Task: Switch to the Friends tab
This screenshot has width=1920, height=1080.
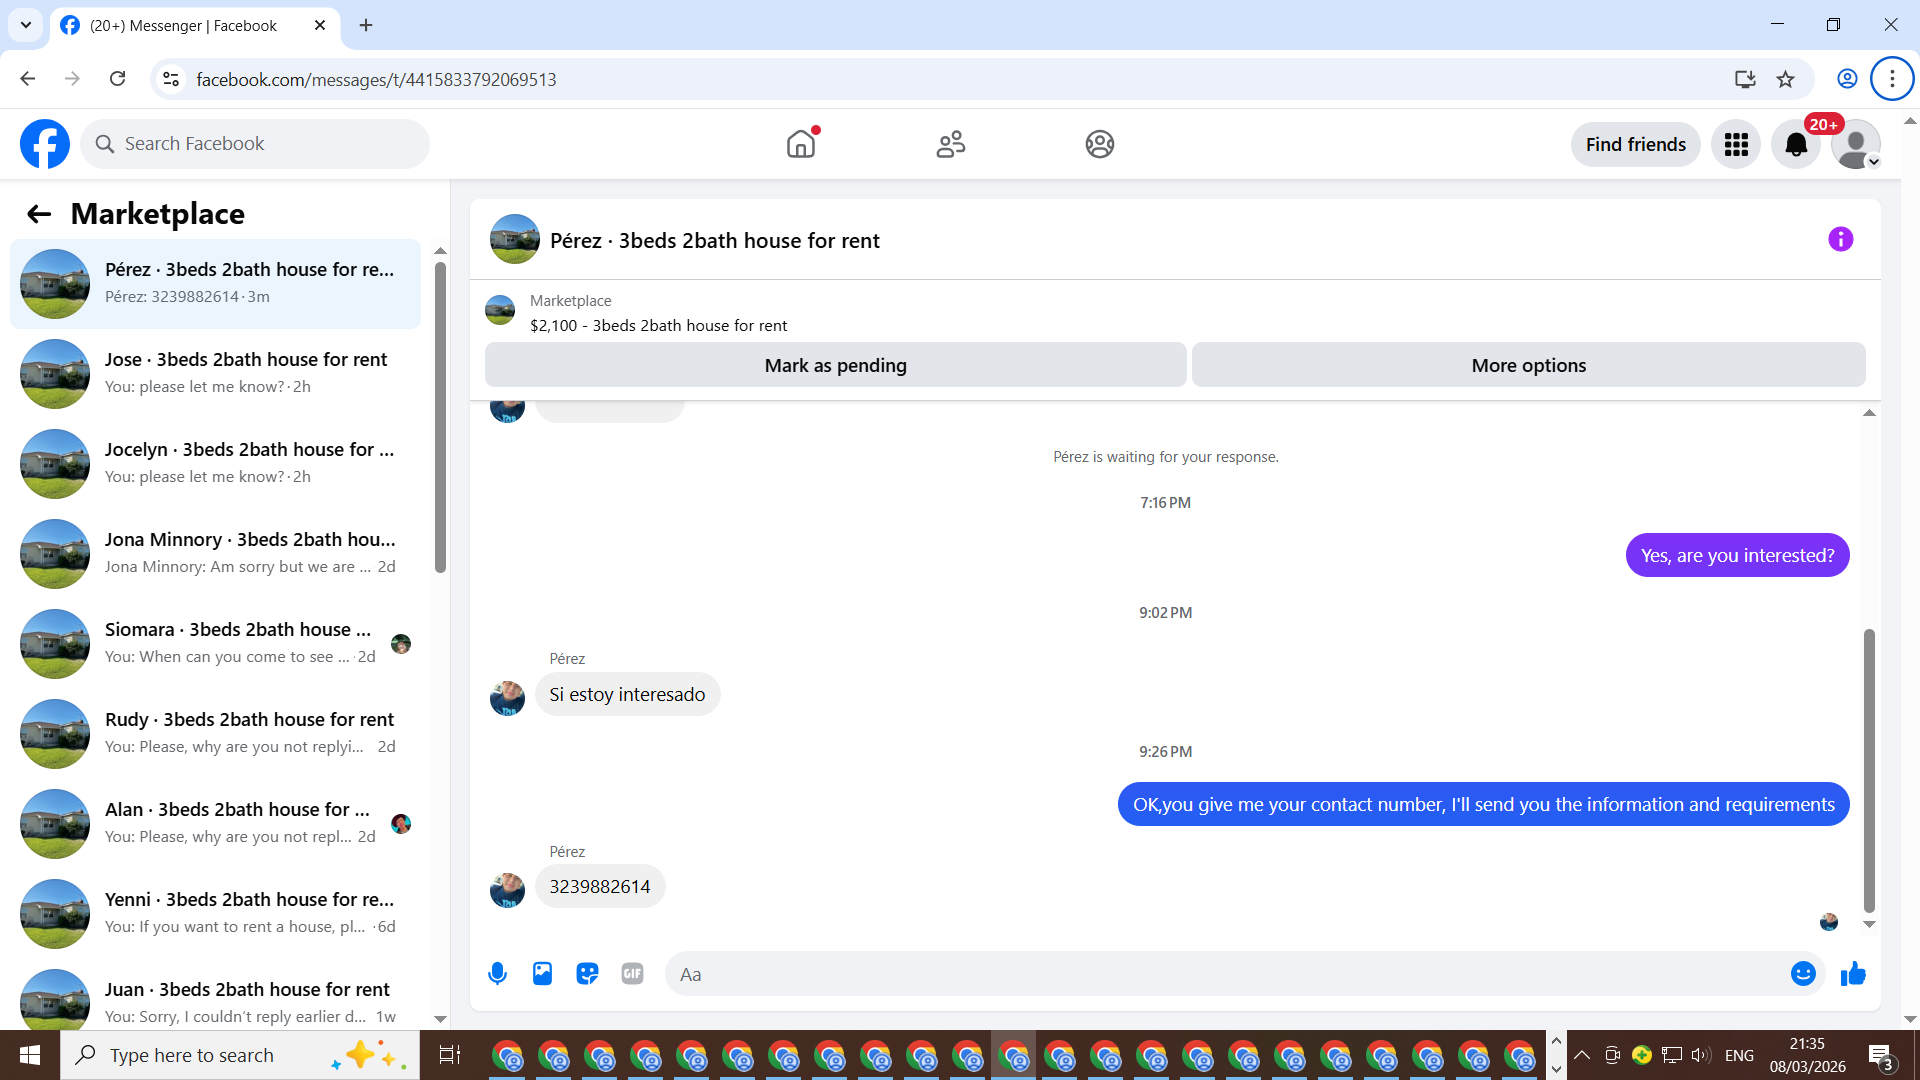Action: point(950,144)
